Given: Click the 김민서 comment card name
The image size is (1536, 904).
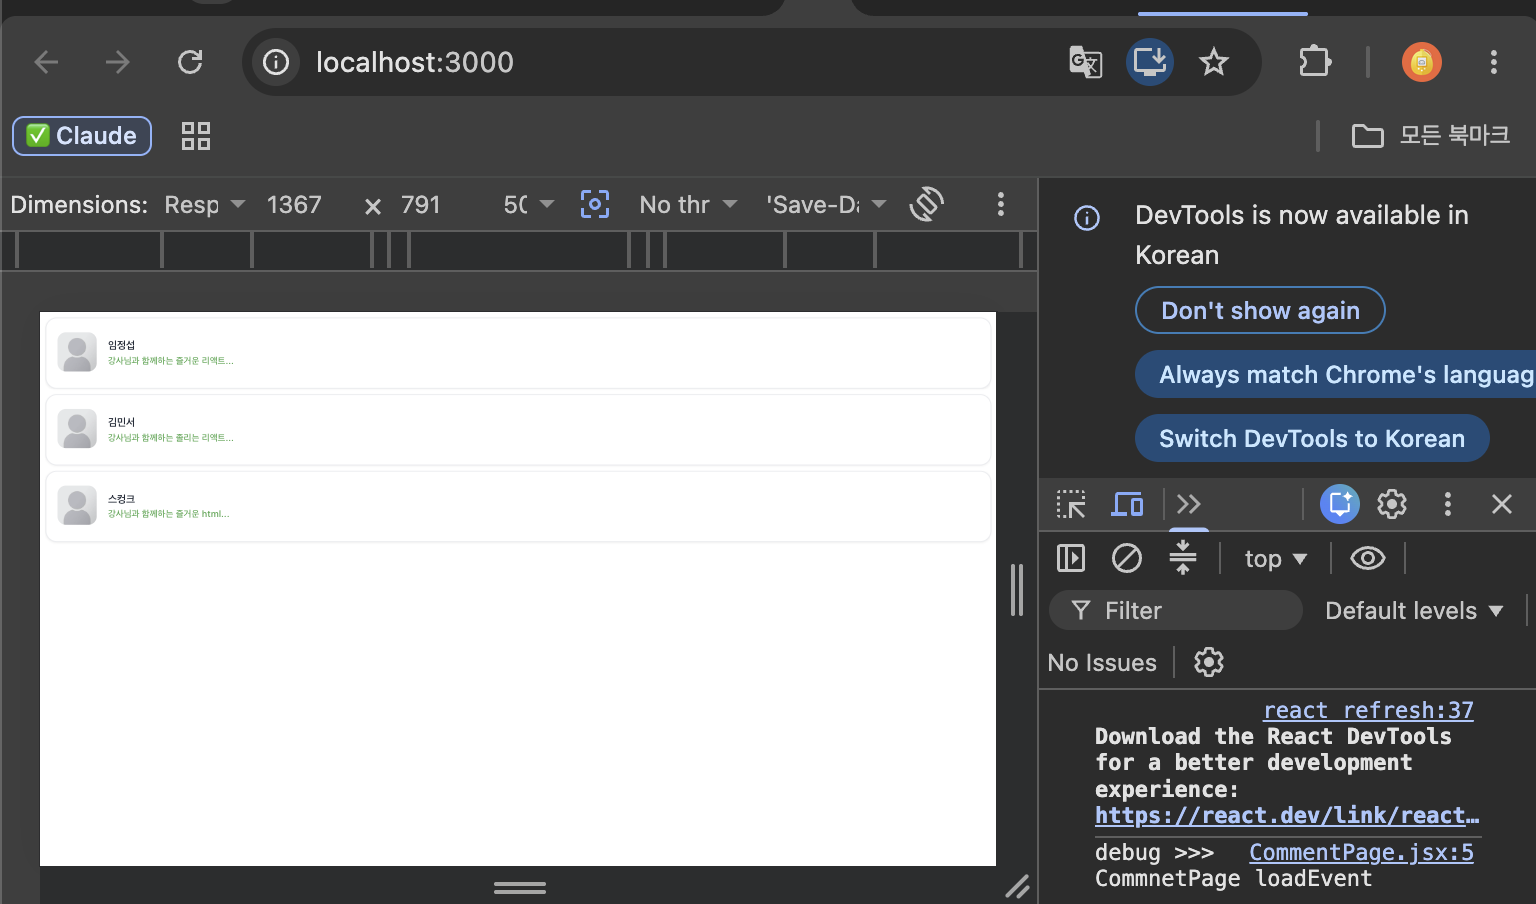Looking at the screenshot, I should point(121,422).
